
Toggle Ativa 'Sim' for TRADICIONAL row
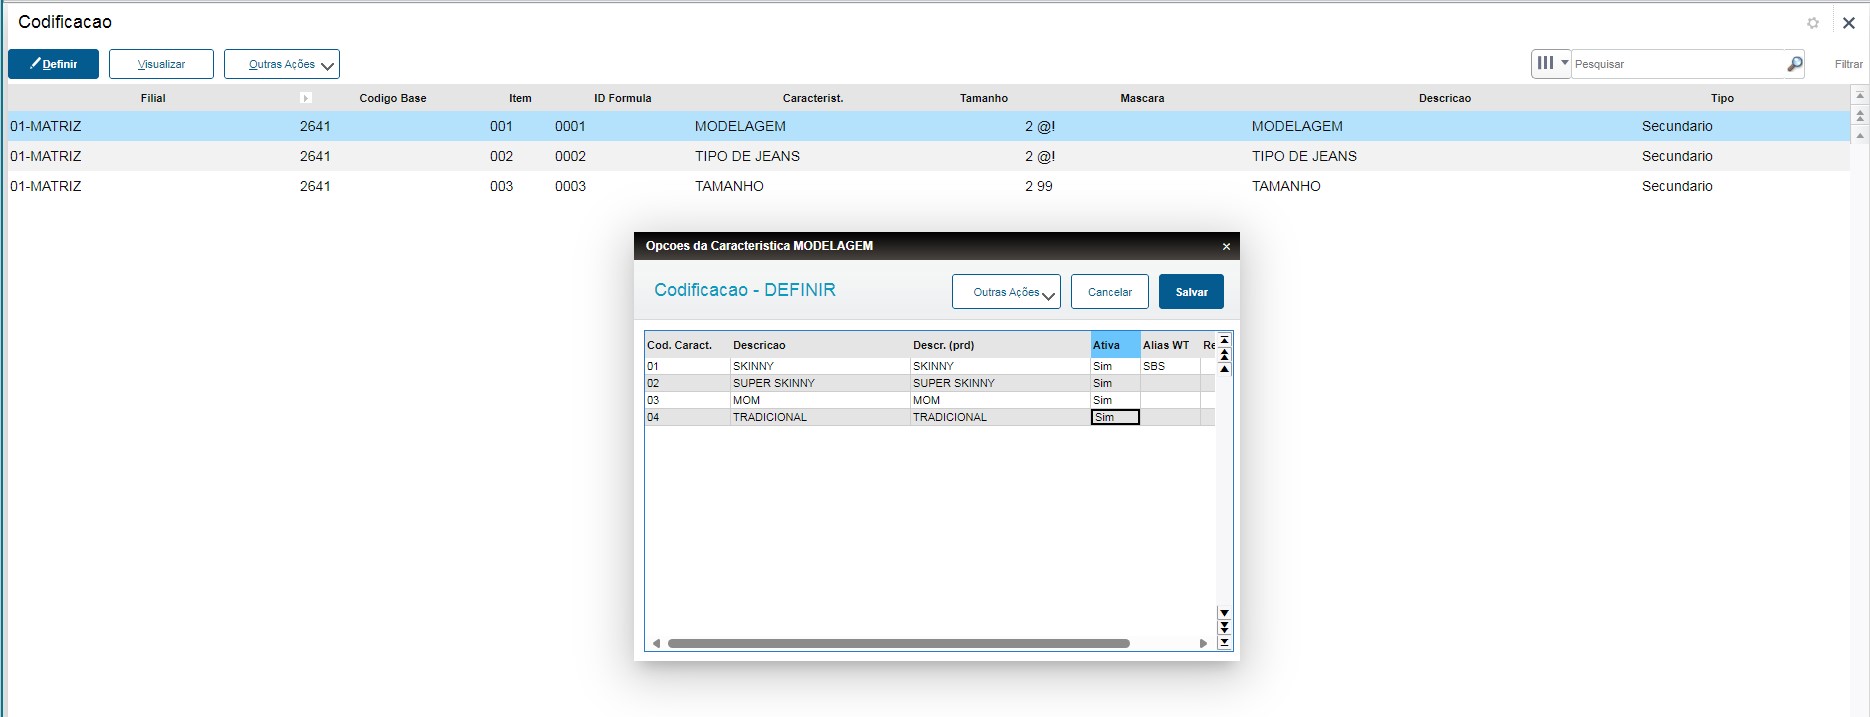pos(1115,417)
